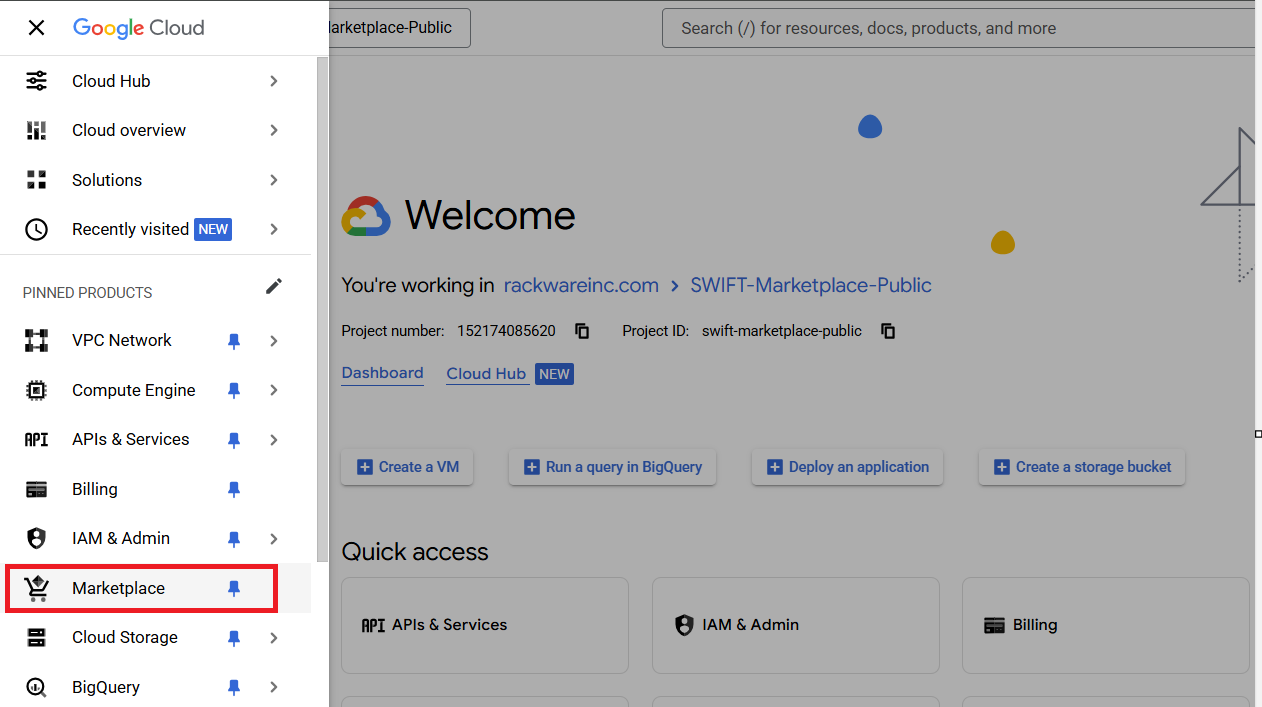Switch to the Dashboard tab
1262x707 pixels.
coord(382,373)
